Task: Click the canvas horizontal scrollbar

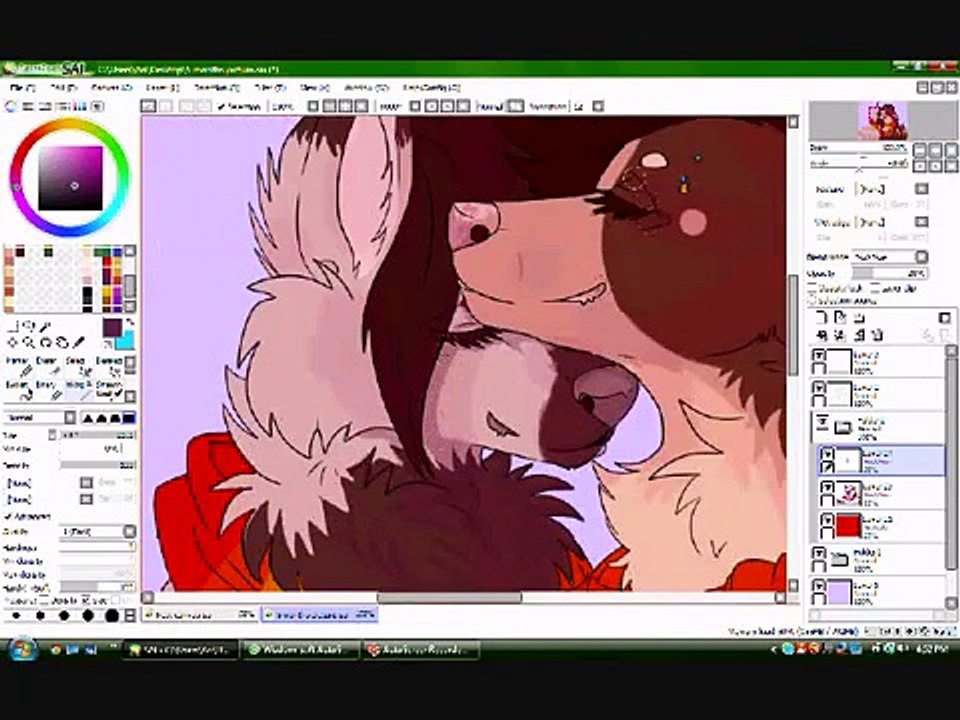Action: click(449, 598)
